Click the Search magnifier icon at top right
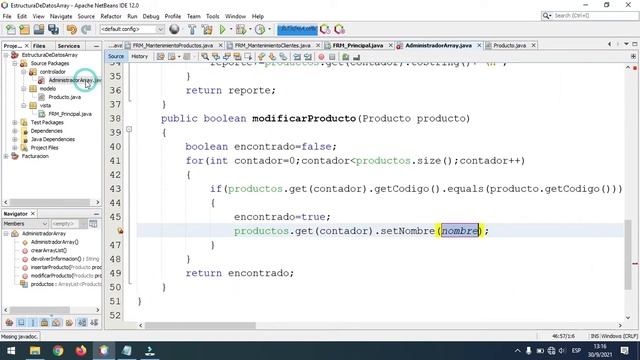640x360 pixels. (x=546, y=16)
